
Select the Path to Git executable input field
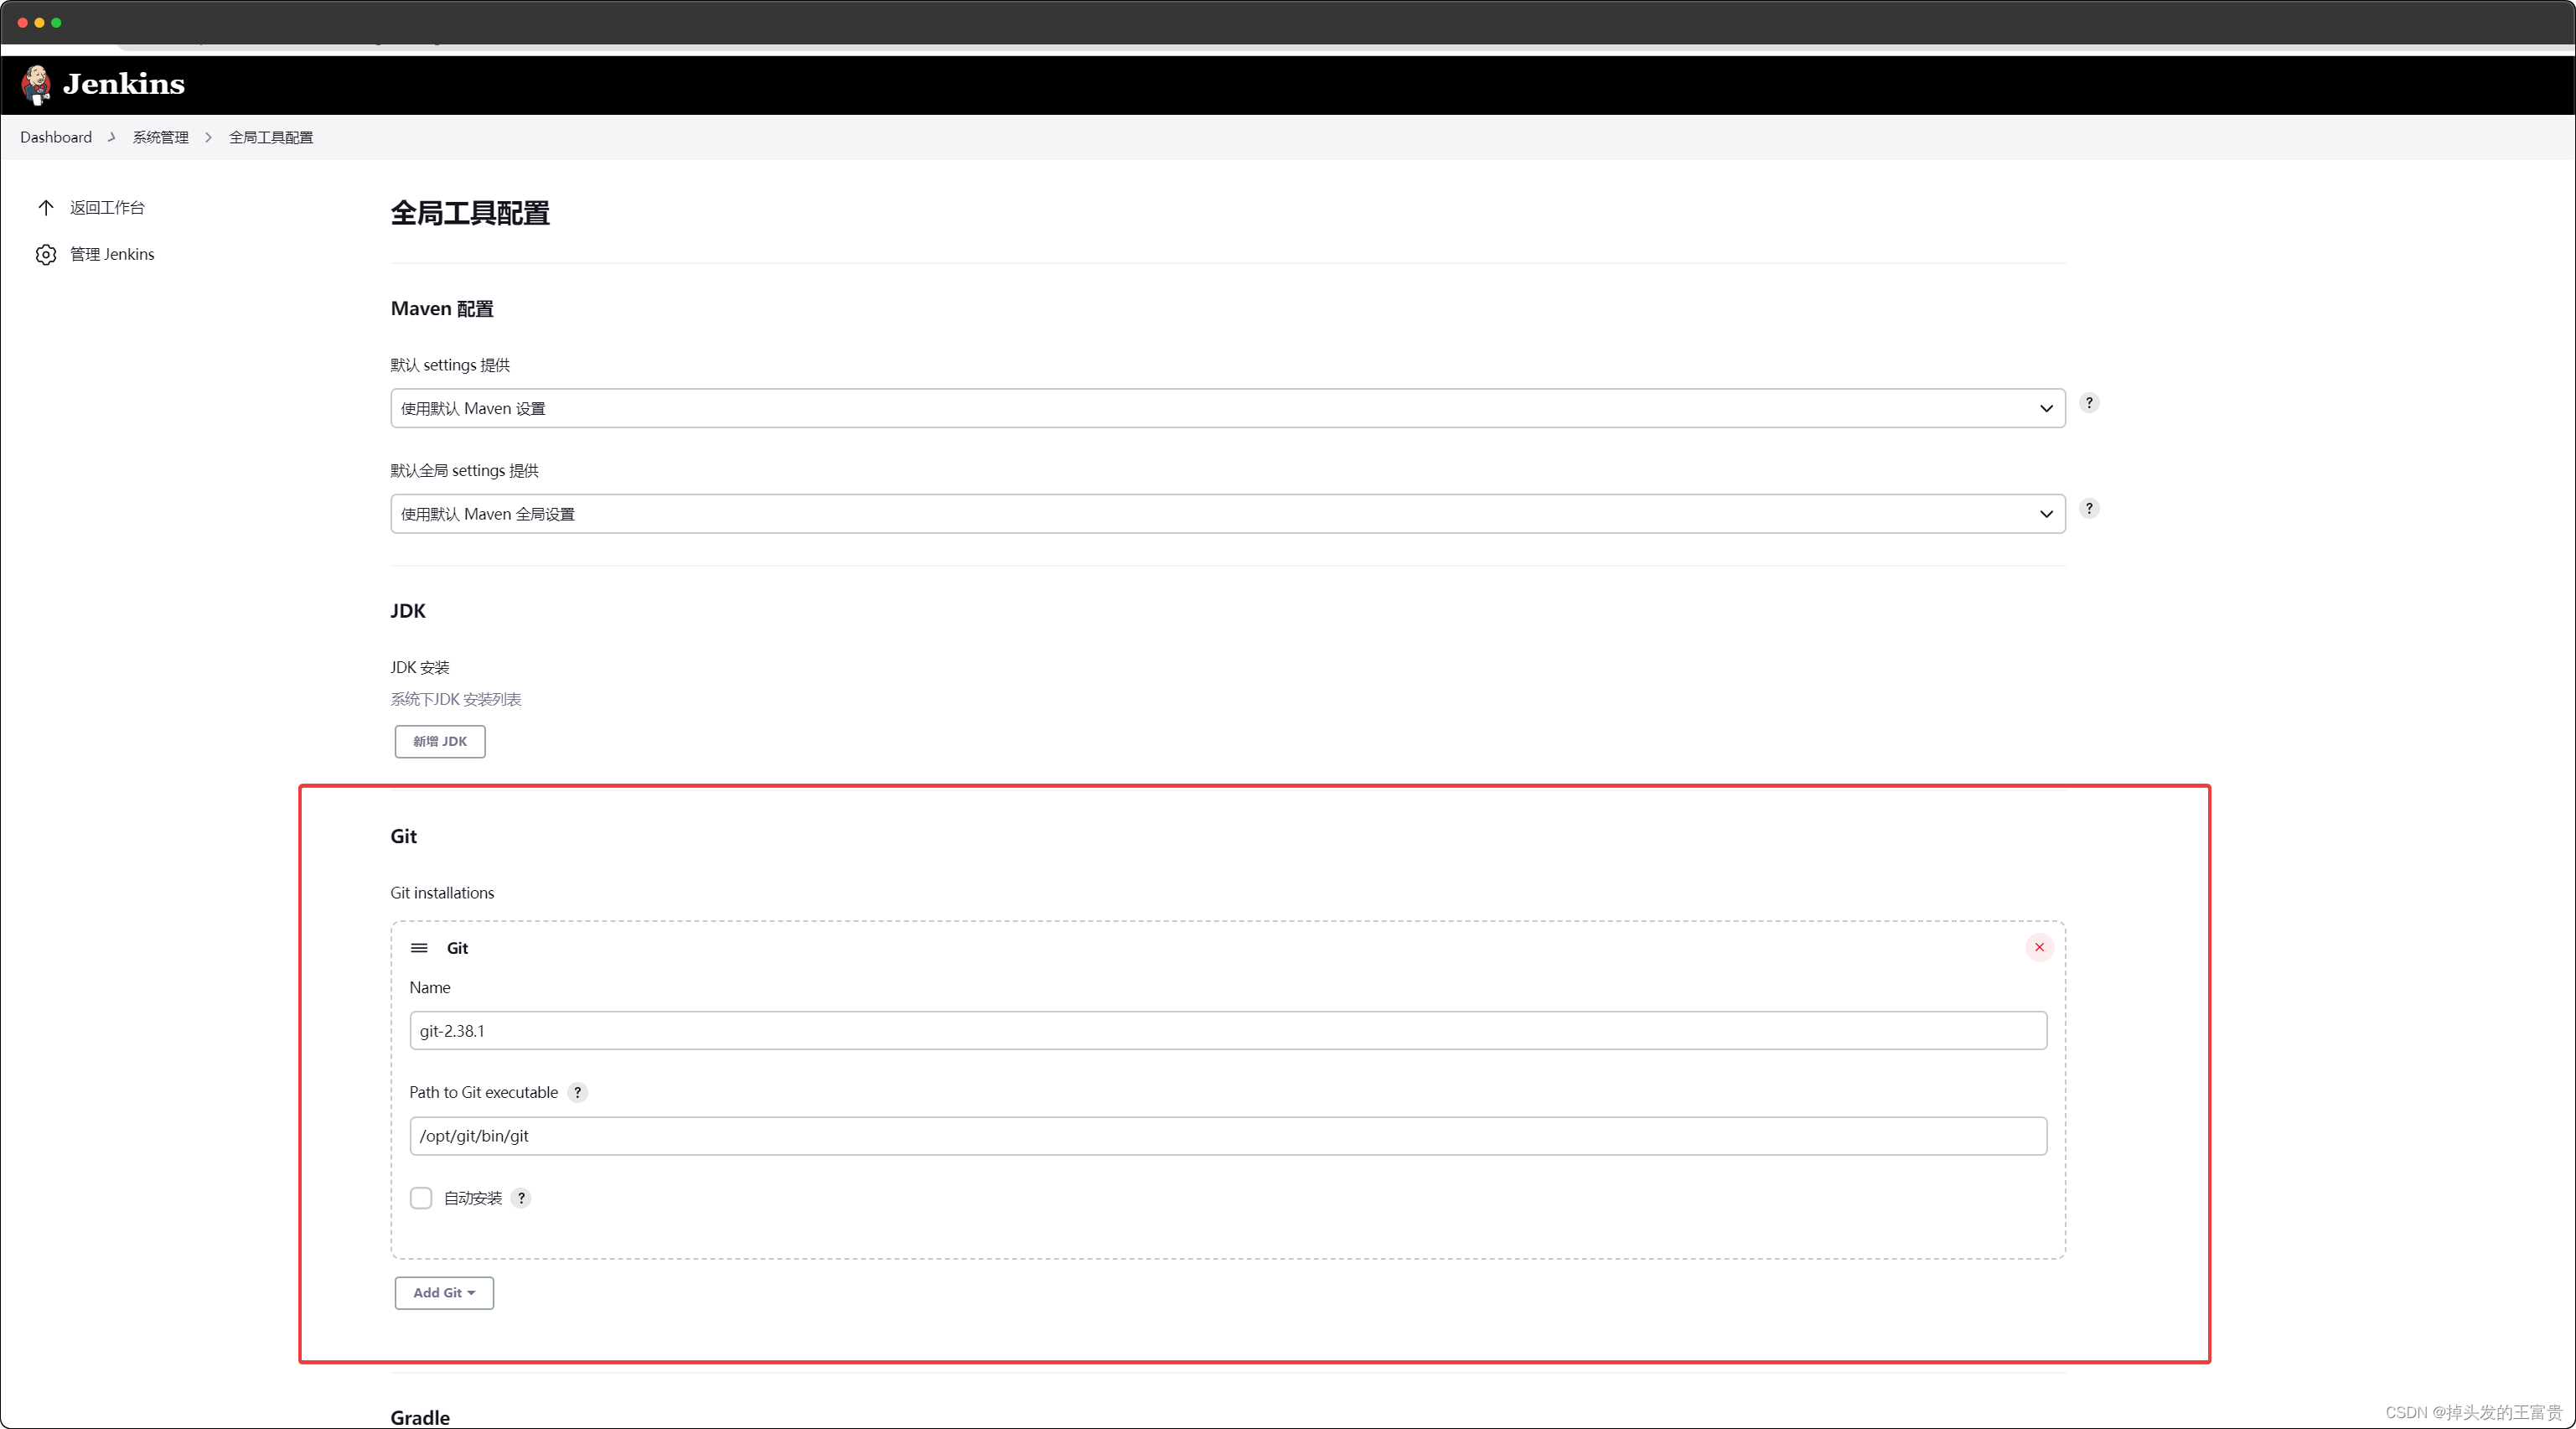pyautogui.click(x=1227, y=1135)
